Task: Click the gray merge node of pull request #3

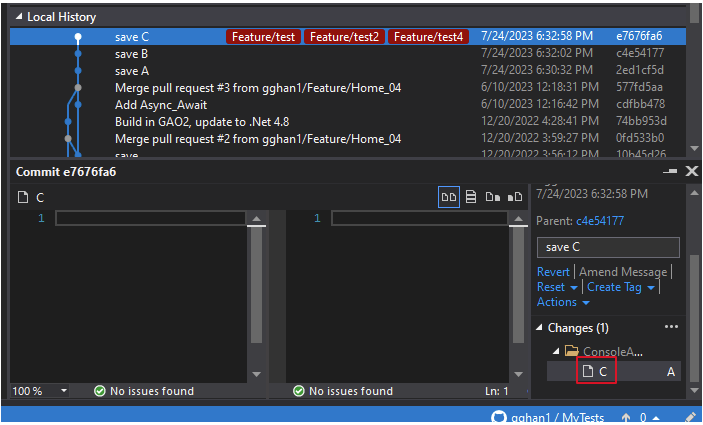Action: click(78, 88)
